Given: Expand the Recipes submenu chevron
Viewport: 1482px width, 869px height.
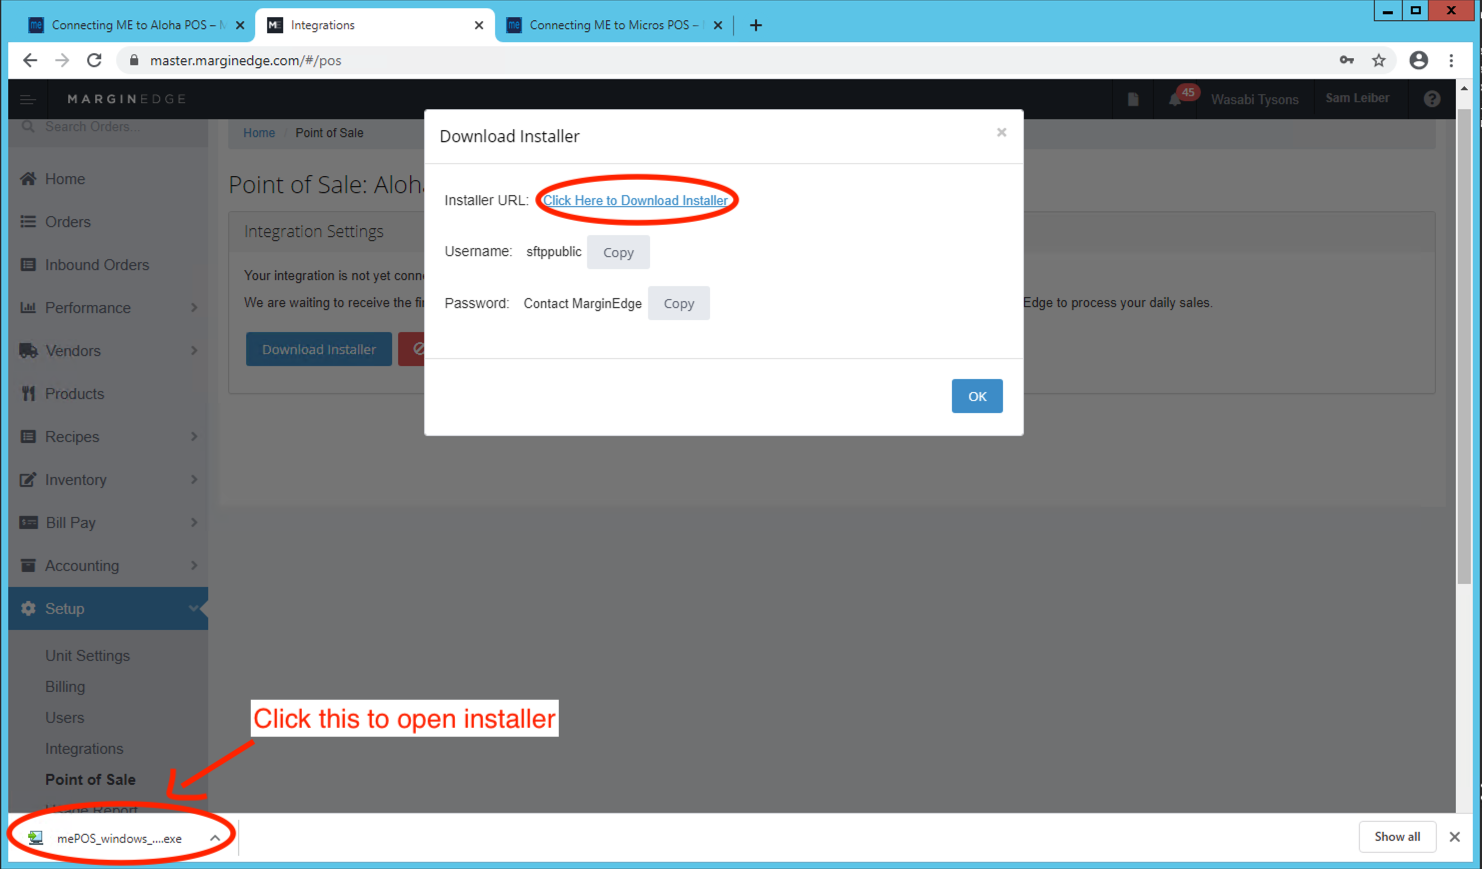Looking at the screenshot, I should tap(194, 437).
